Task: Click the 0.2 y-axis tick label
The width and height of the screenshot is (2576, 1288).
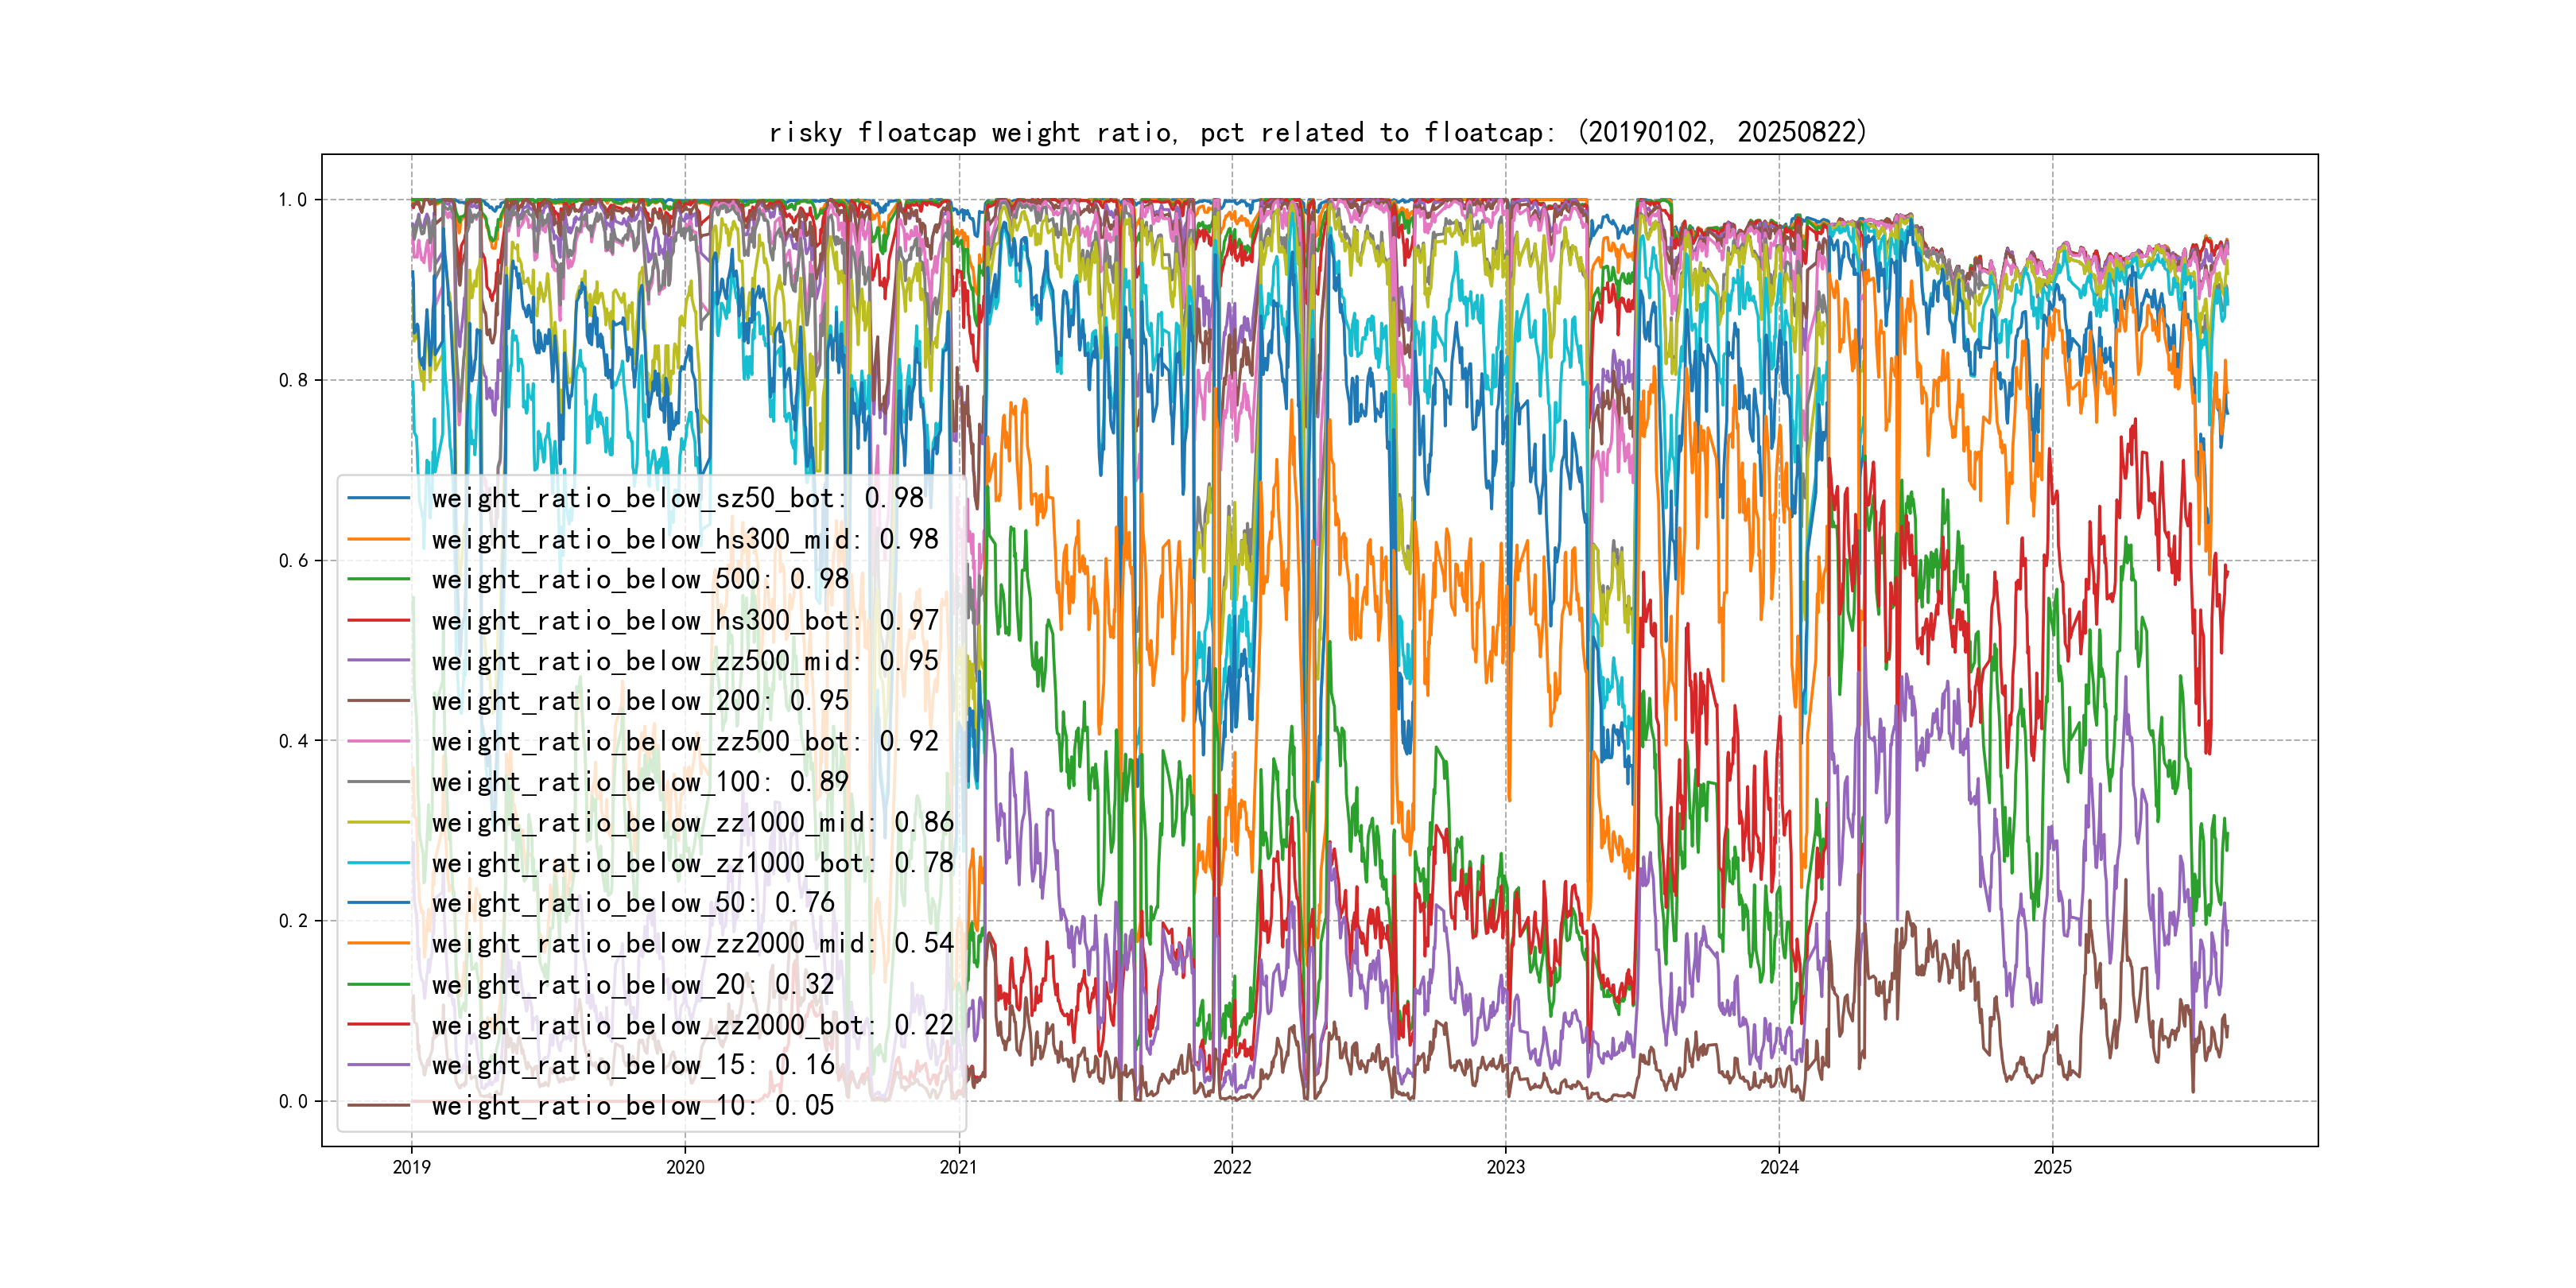Action: click(293, 921)
